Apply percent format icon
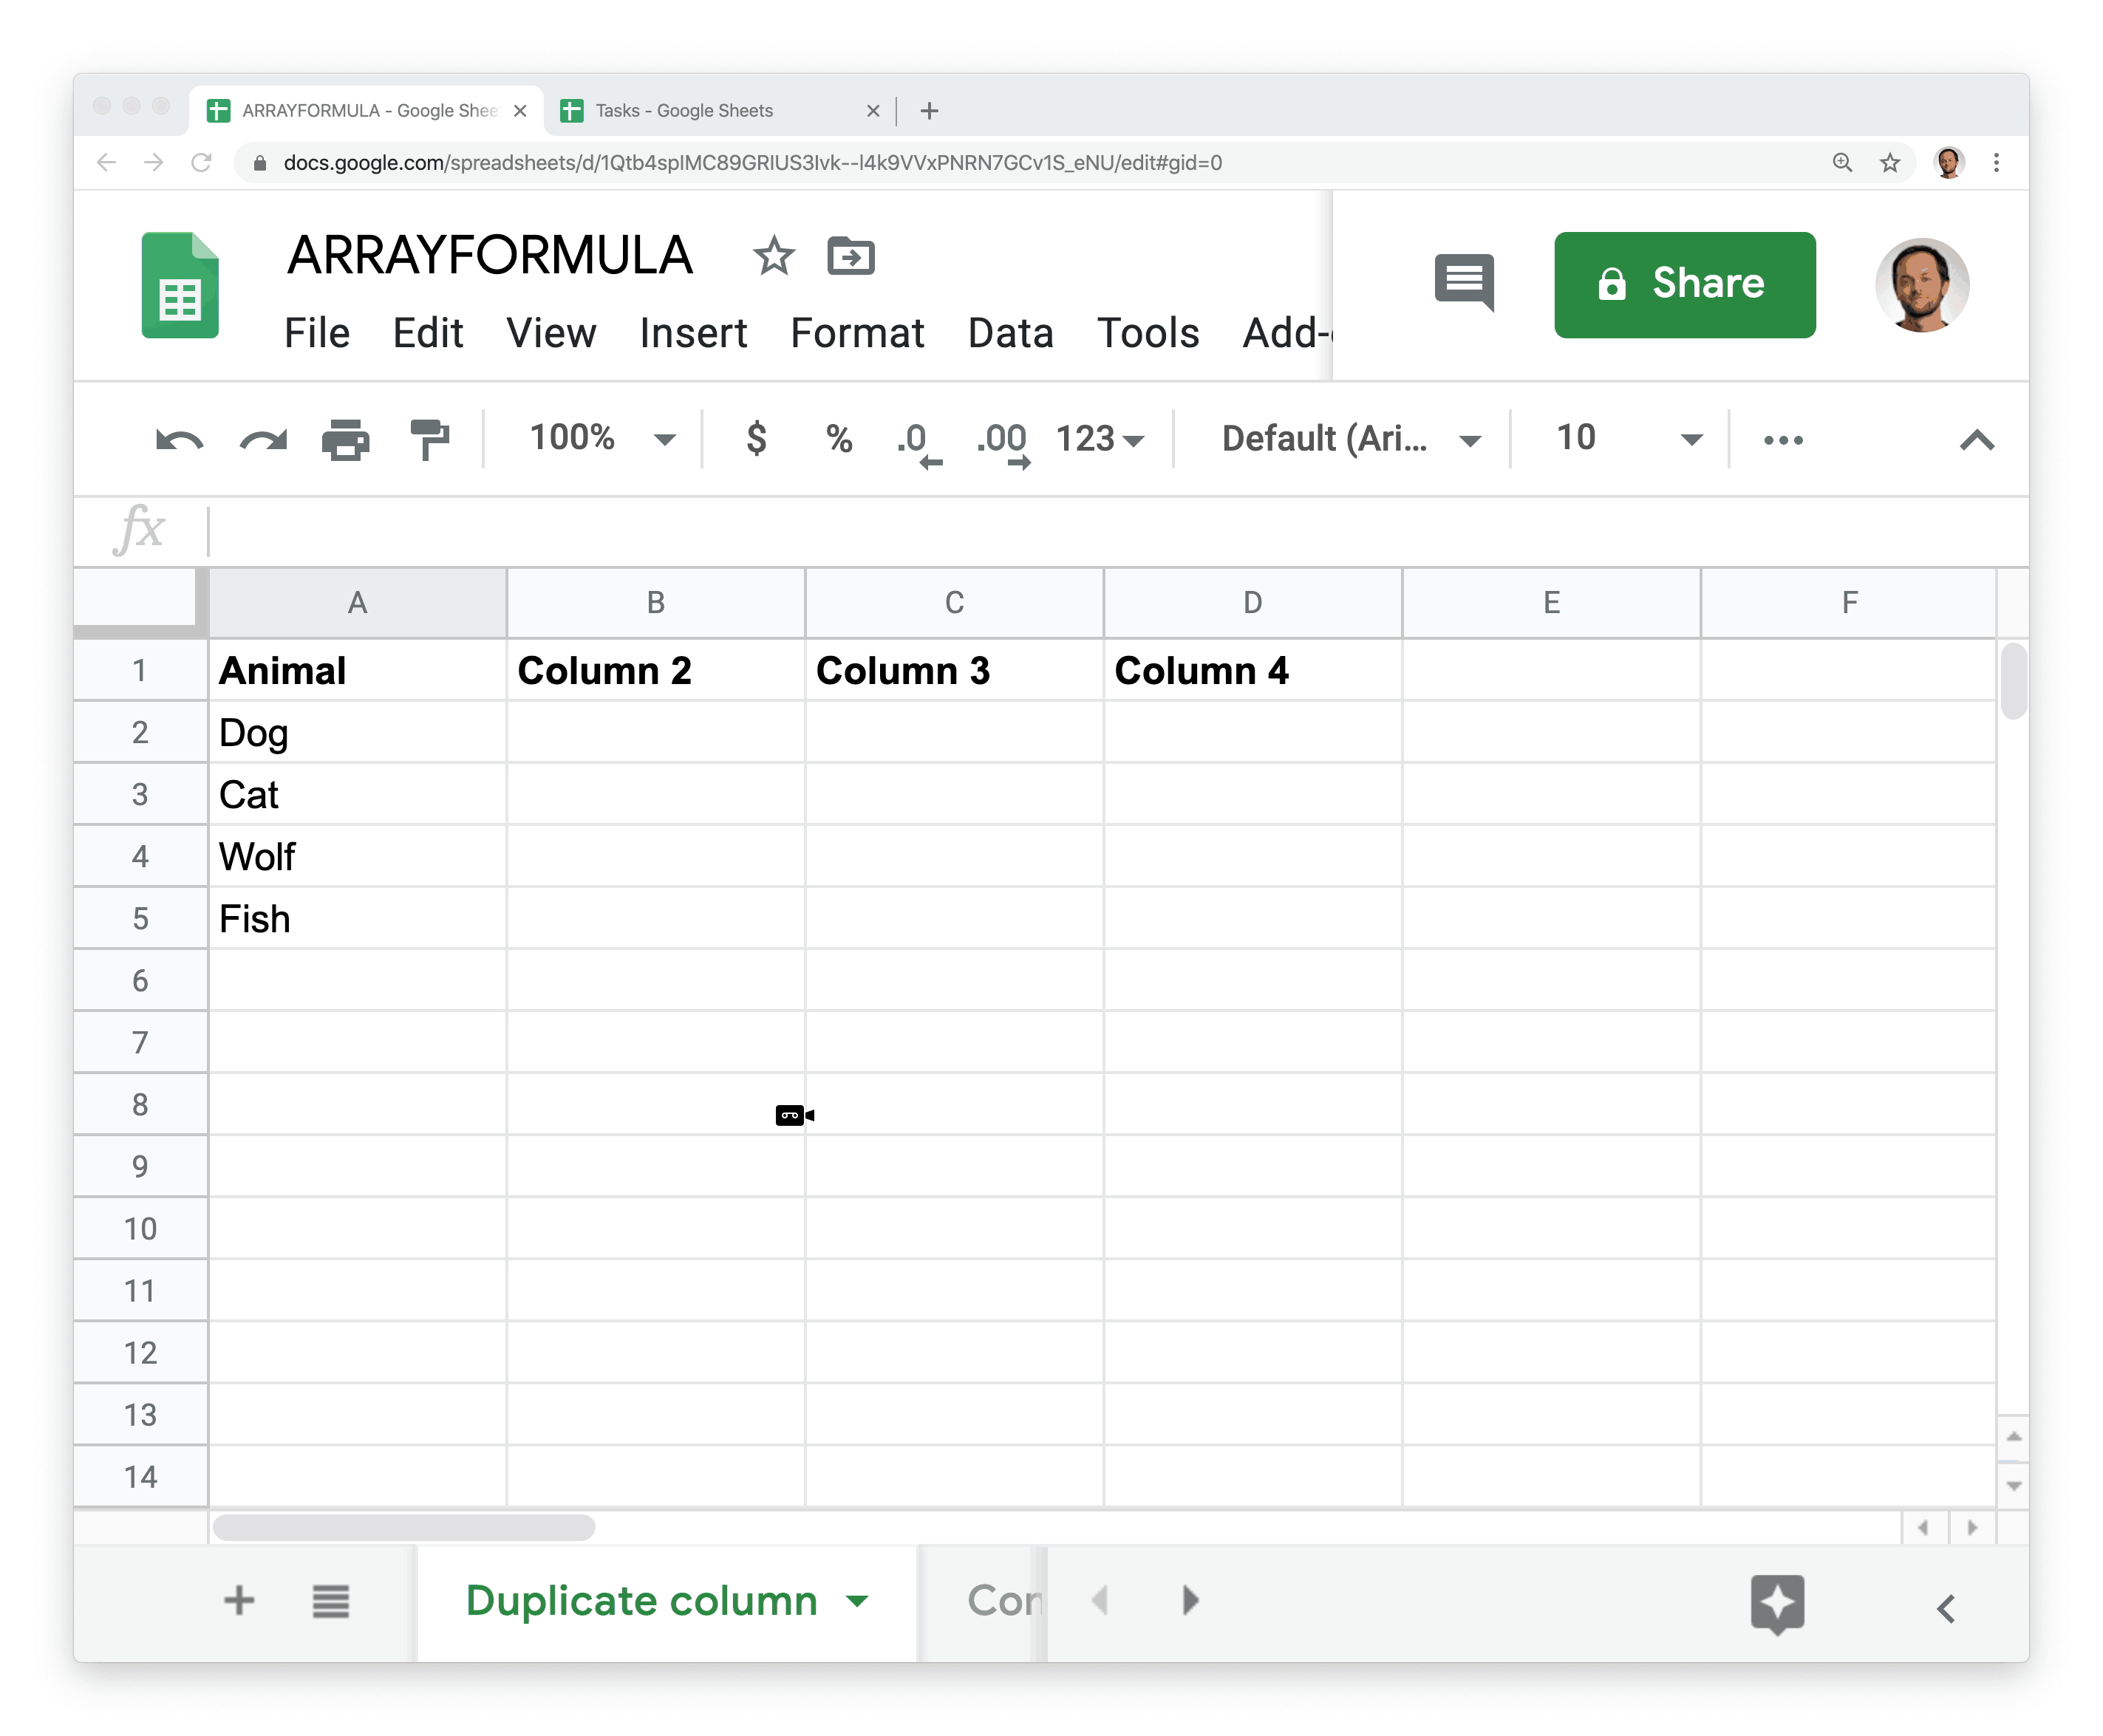This screenshot has height=1736, width=2103. [x=839, y=438]
